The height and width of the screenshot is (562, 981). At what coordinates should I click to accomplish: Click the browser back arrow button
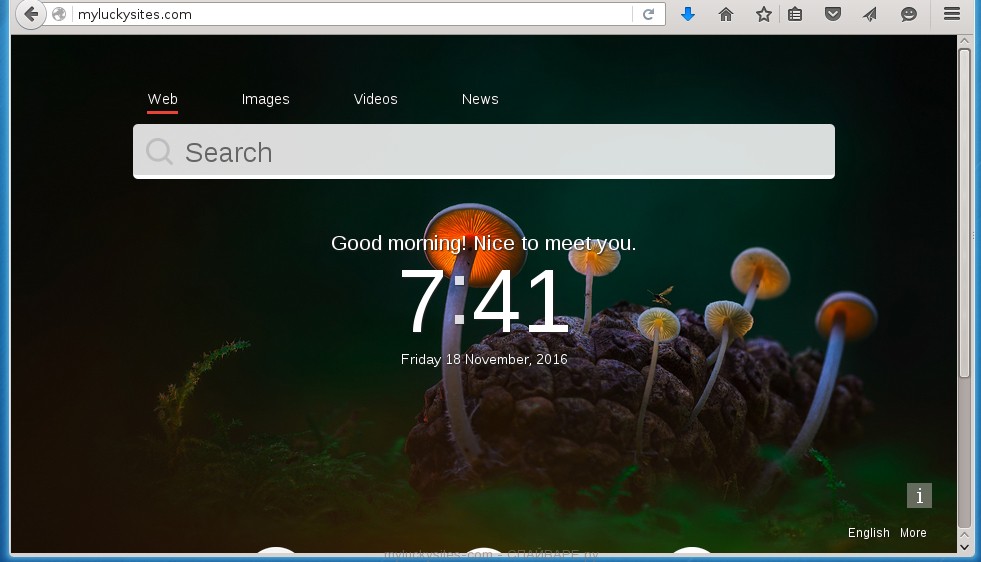(31, 15)
